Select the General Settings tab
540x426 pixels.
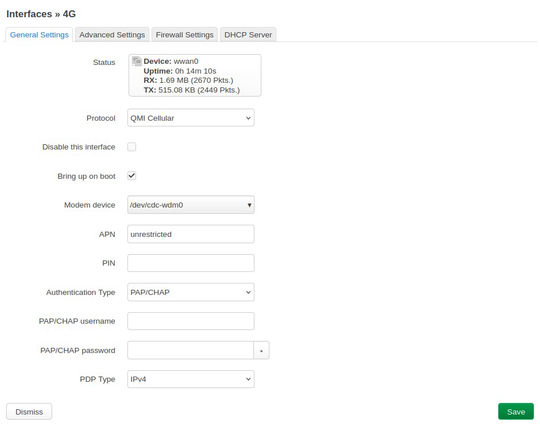coord(39,35)
